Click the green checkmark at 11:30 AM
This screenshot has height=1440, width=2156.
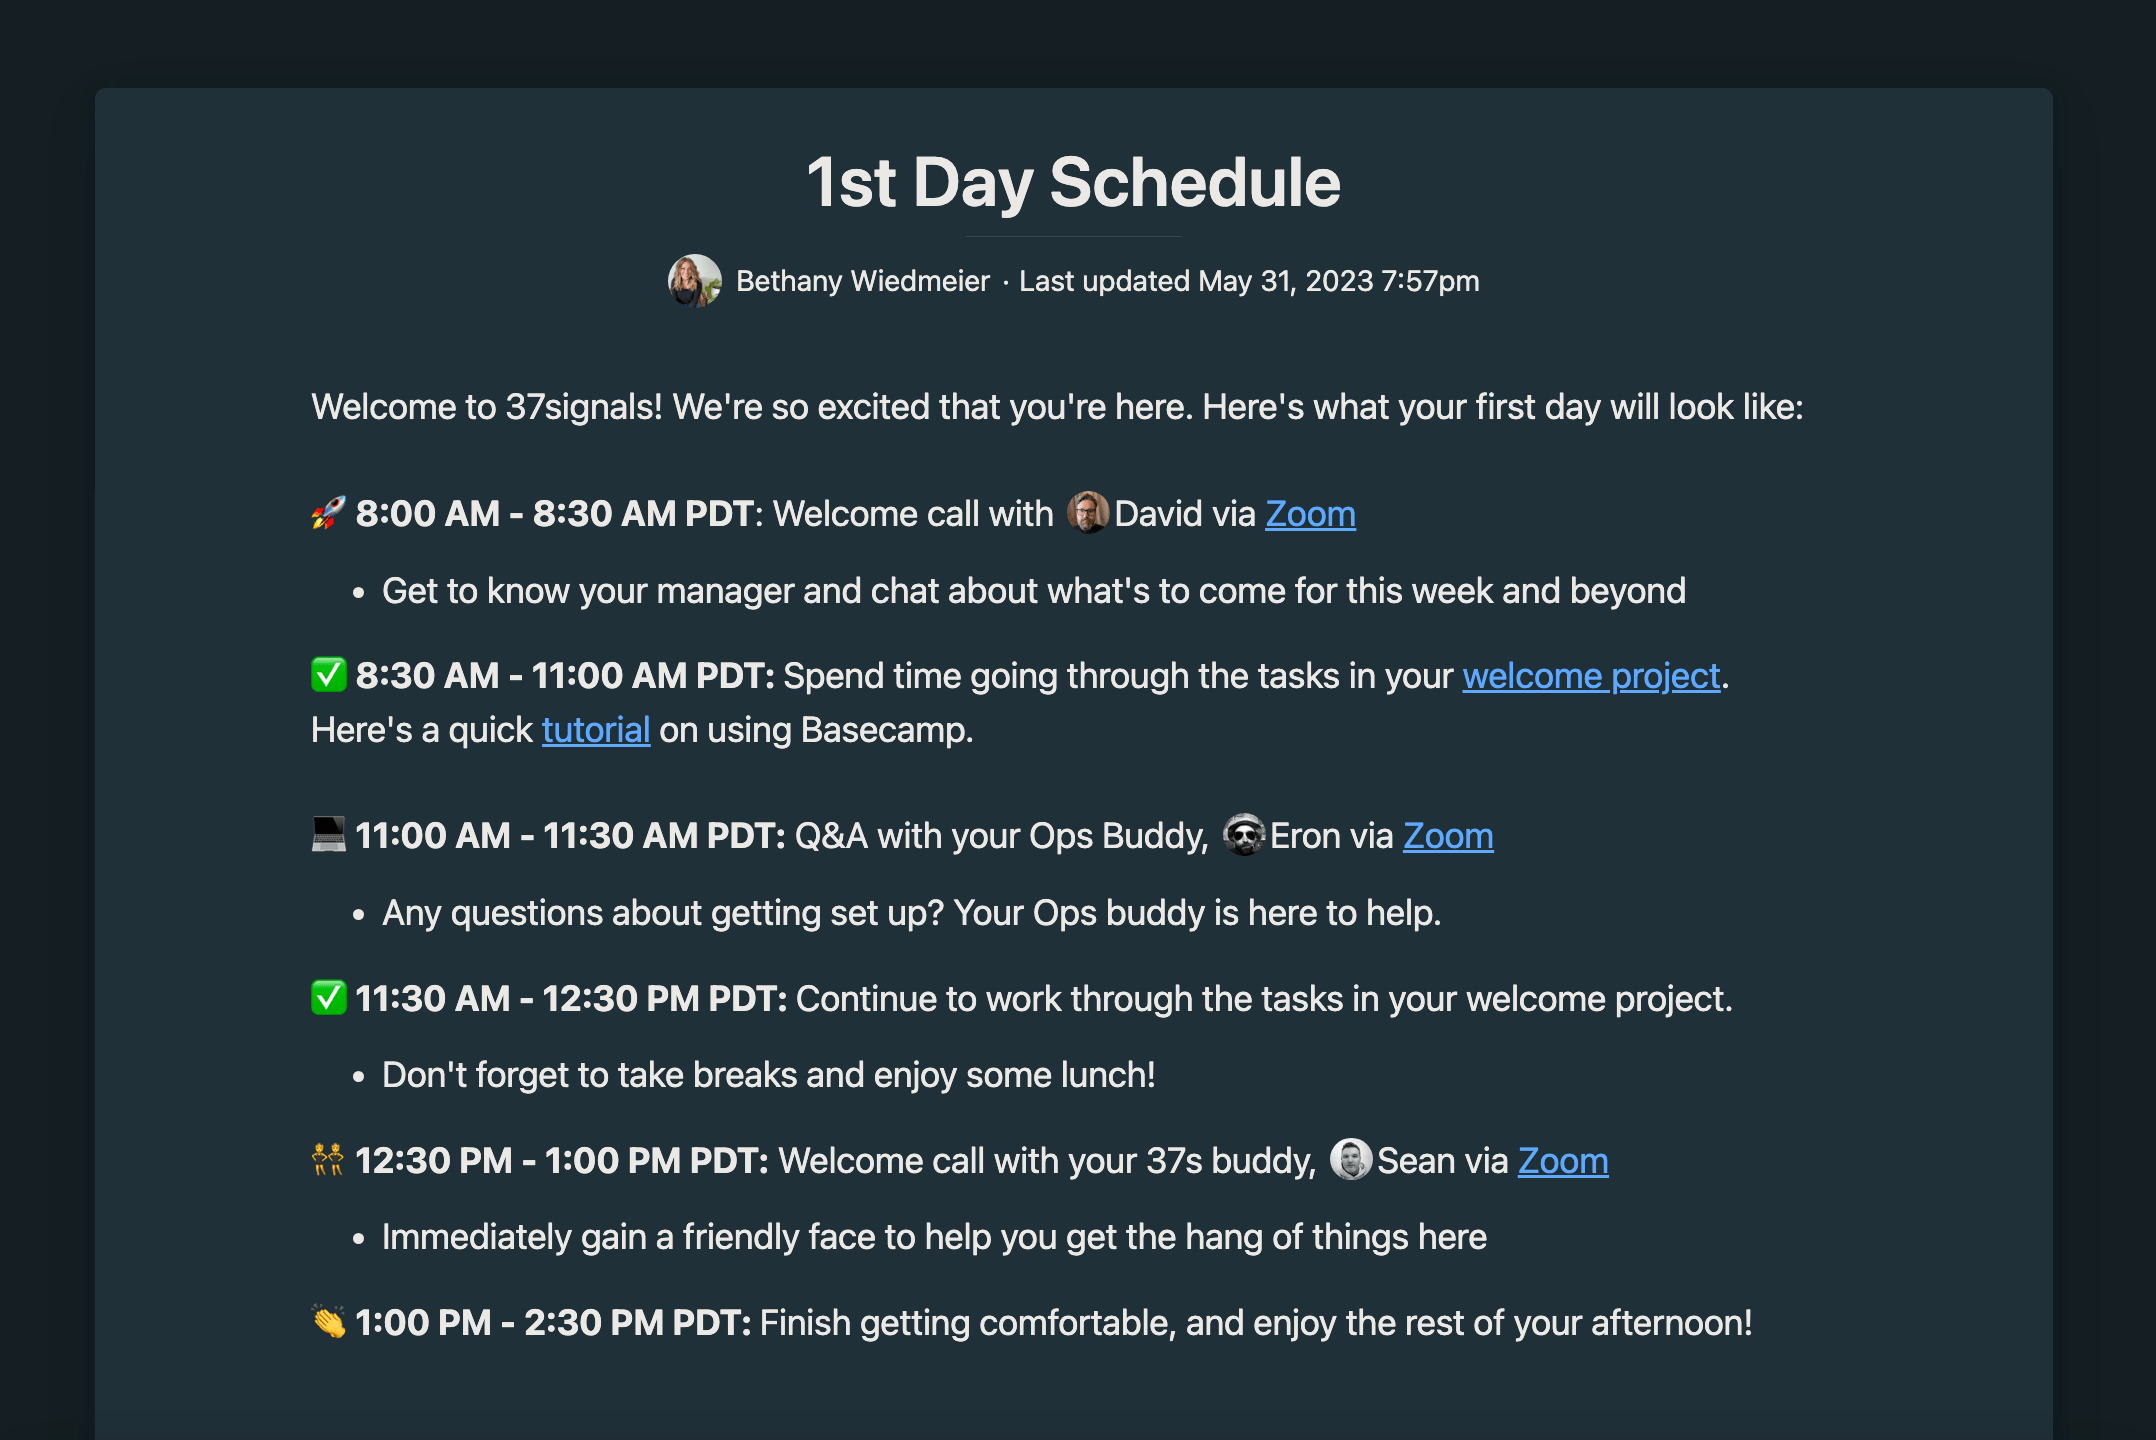(328, 998)
